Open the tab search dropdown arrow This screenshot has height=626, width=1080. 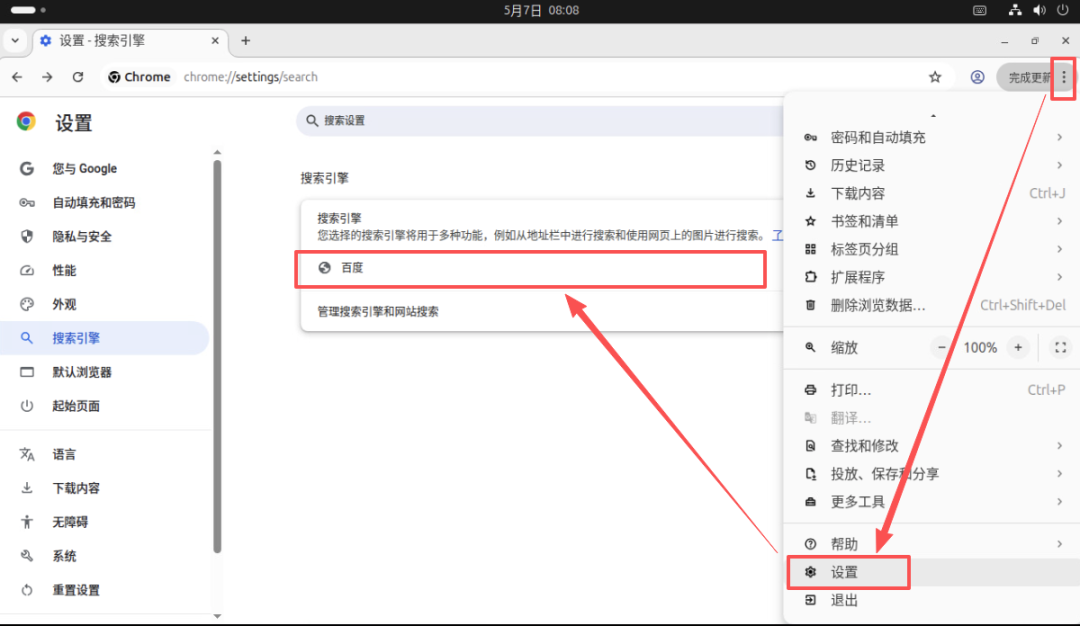point(15,41)
